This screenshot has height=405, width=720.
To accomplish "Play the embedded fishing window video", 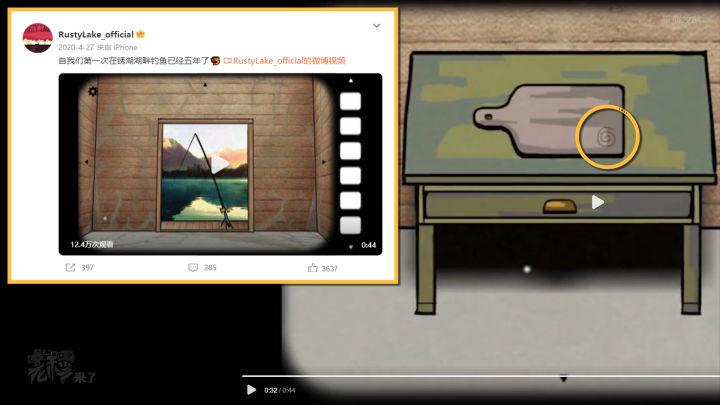I will (x=218, y=164).
